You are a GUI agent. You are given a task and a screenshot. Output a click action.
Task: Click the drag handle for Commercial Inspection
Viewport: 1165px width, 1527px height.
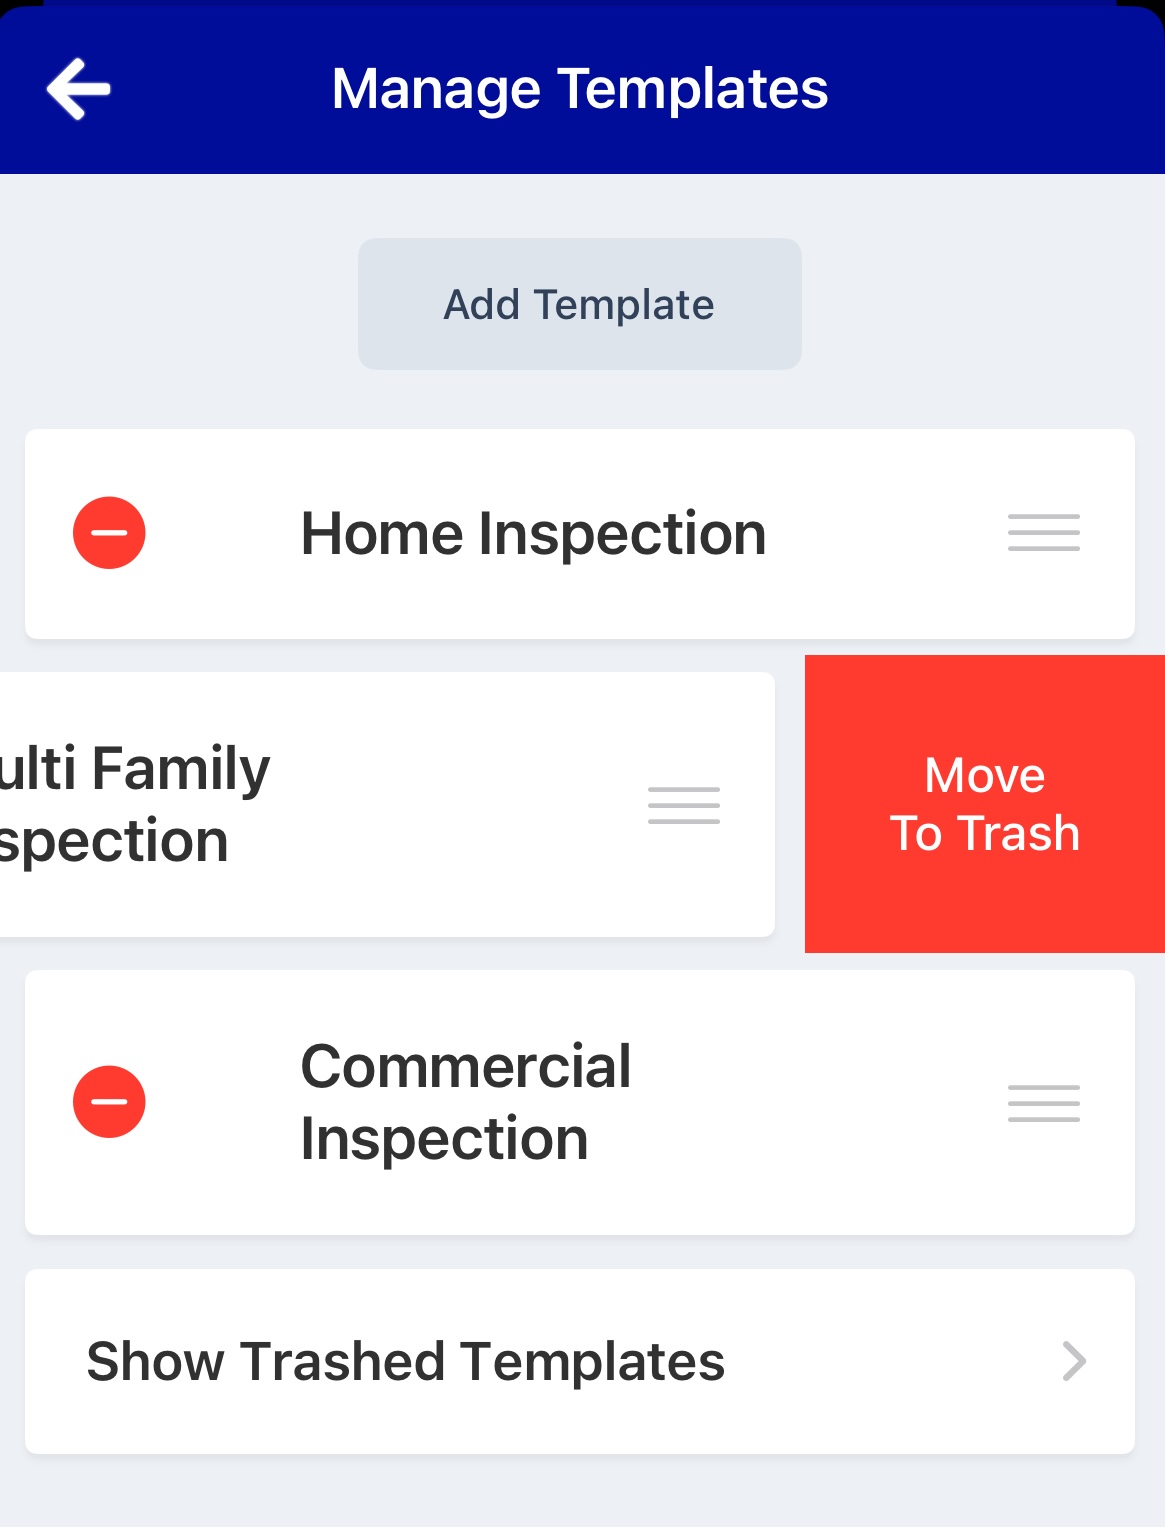[x=1043, y=1101]
